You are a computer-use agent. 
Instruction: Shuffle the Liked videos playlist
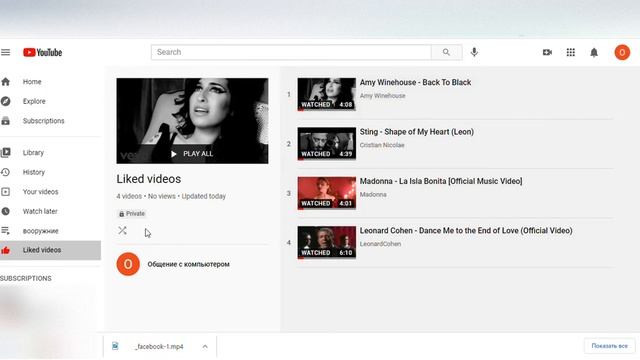pos(122,231)
